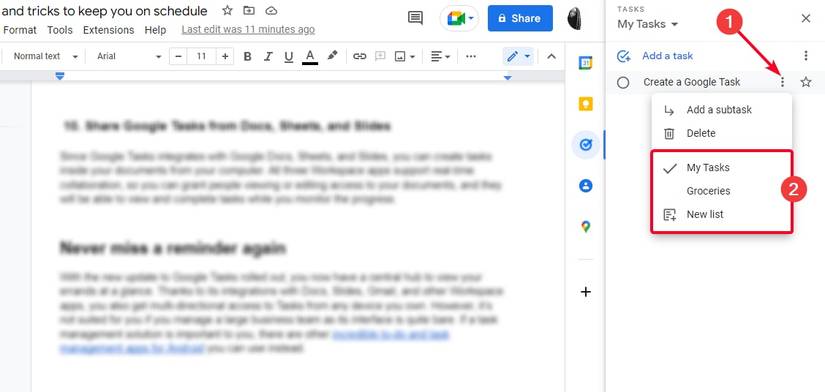Collapse the menus with up chevron

pos(551,56)
